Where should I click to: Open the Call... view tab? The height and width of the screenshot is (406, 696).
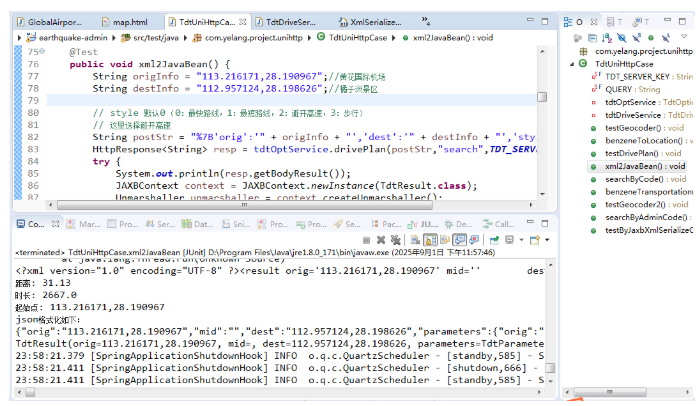tap(499, 224)
